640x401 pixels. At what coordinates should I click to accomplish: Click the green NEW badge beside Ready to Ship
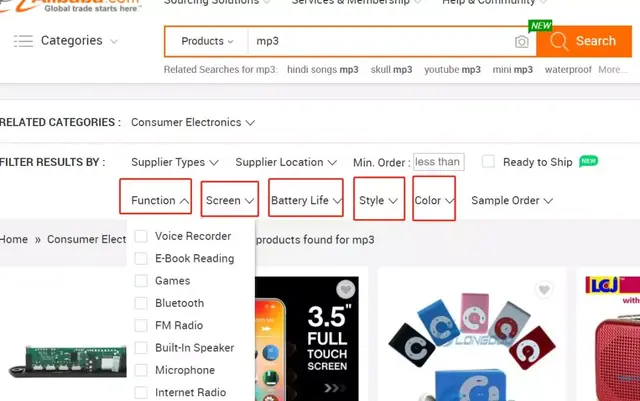coord(588,161)
